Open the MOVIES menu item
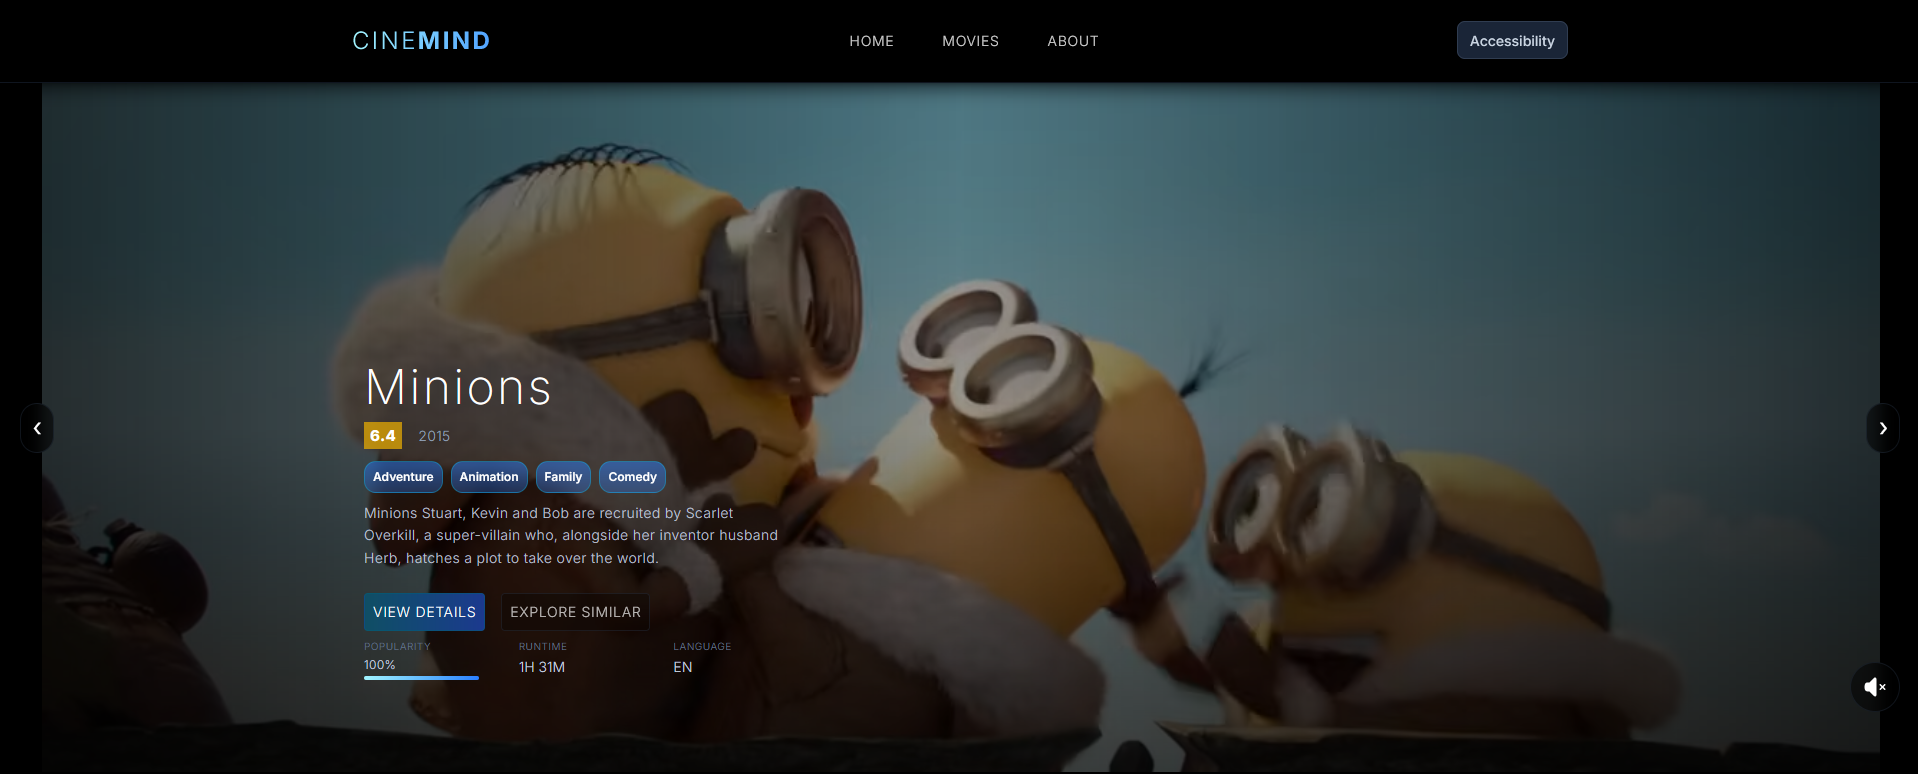 970,41
